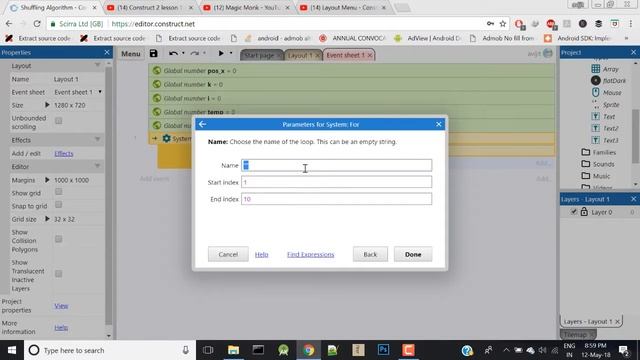
Task: Click the Done button
Action: pyautogui.click(x=413, y=254)
